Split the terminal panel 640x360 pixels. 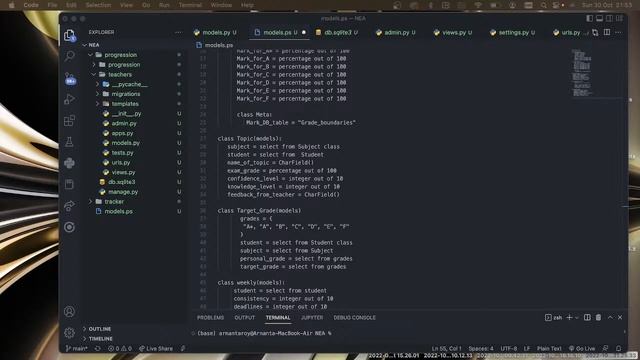(587, 317)
